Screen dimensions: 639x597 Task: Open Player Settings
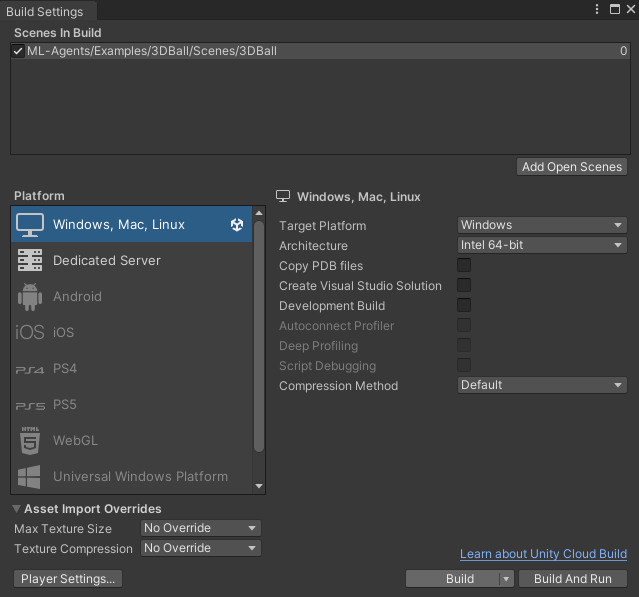pyautogui.click(x=68, y=579)
